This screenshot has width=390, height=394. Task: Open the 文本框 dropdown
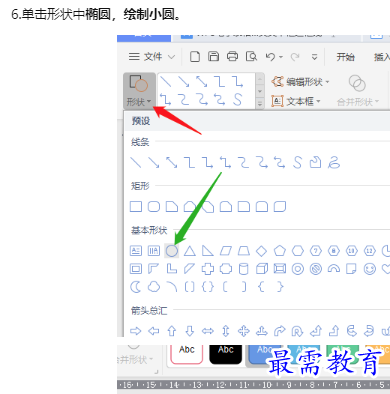(296, 101)
